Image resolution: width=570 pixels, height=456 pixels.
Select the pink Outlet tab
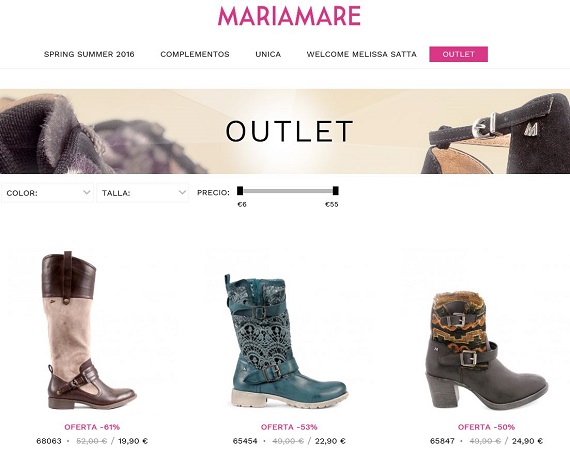click(458, 54)
